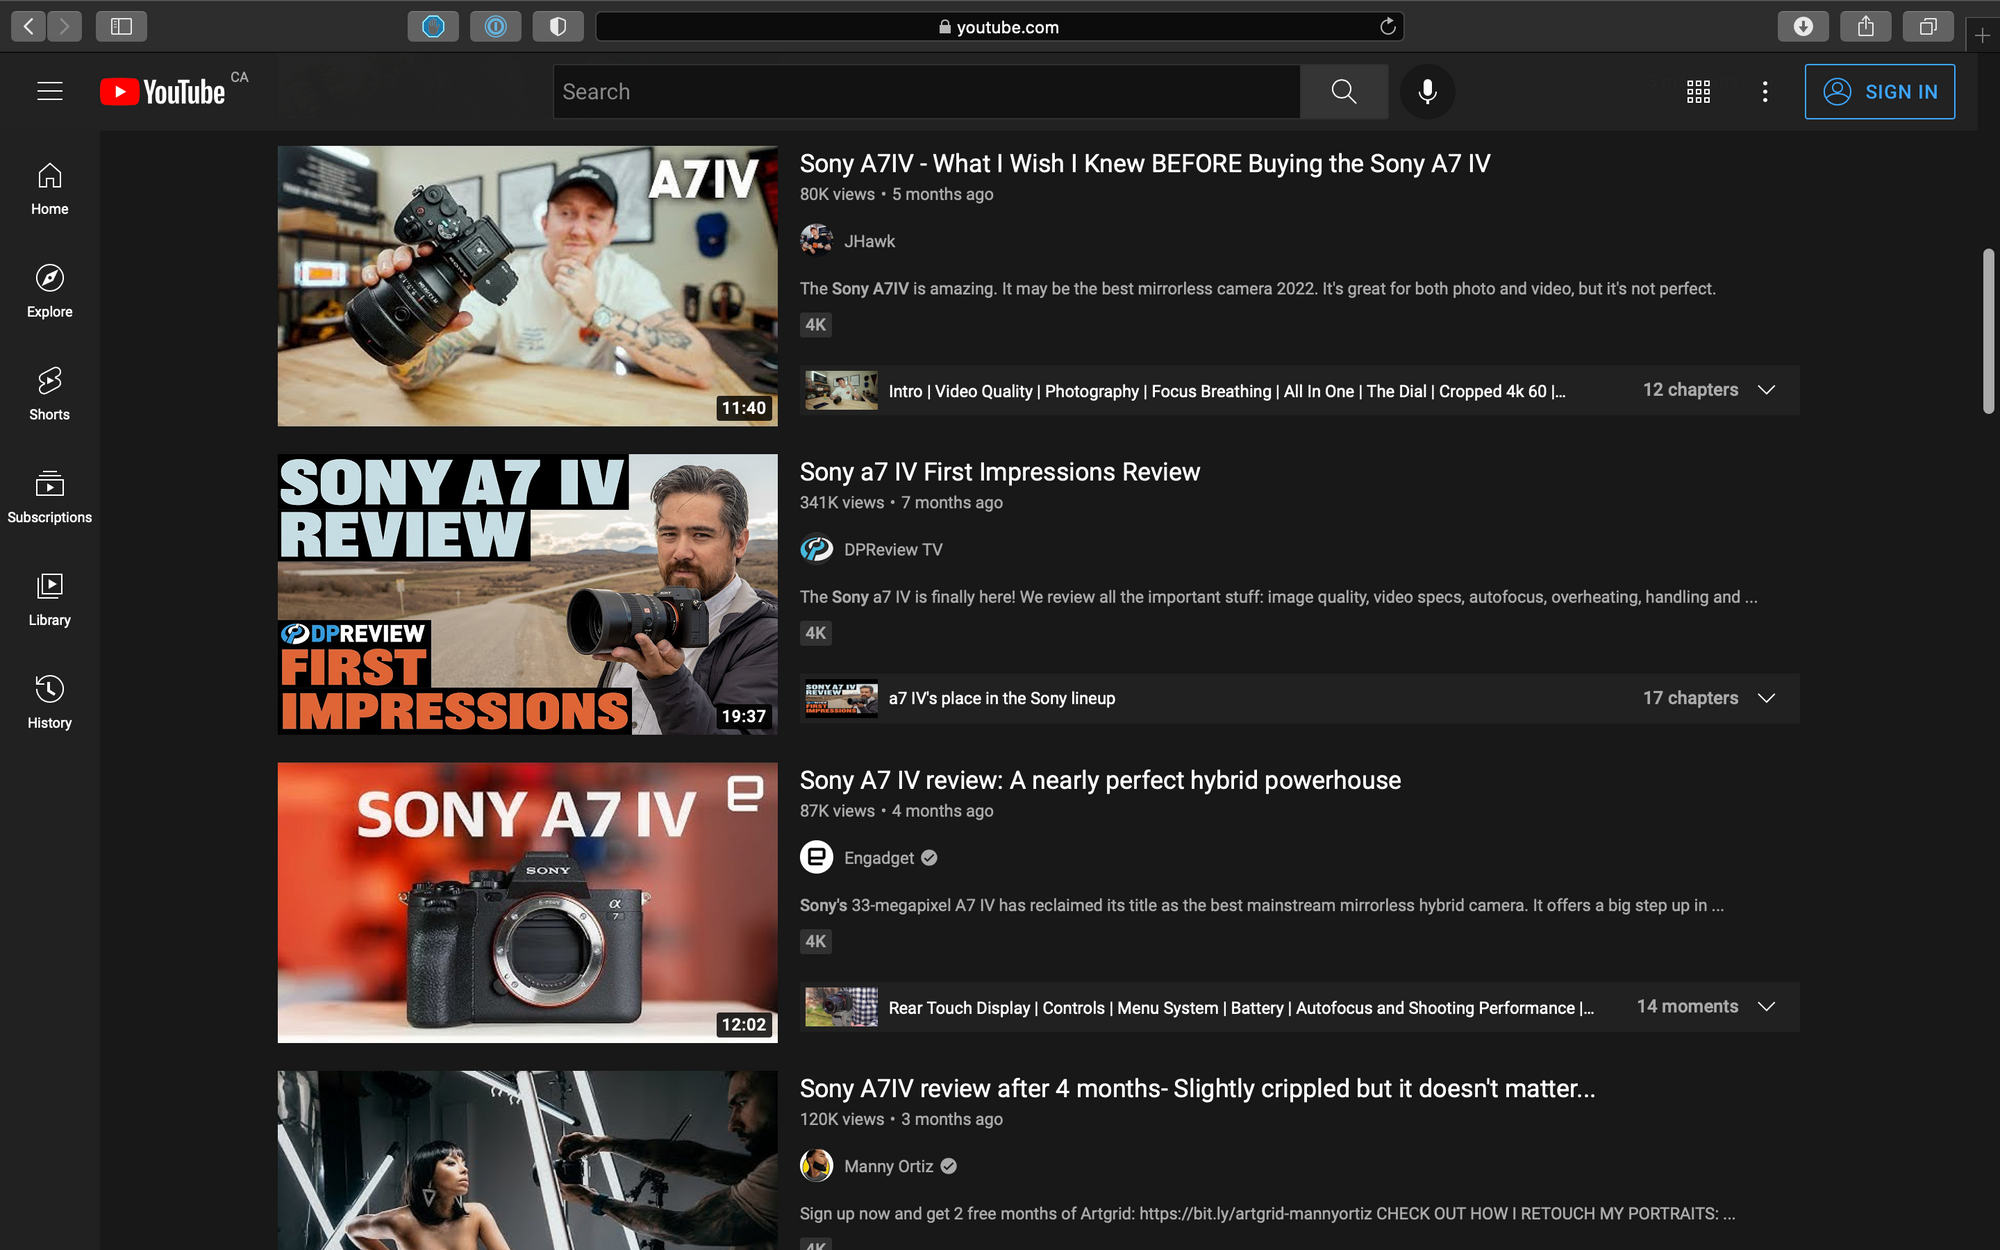
Task: Open the Manny Ortiz channel name link
Action: 888,1166
